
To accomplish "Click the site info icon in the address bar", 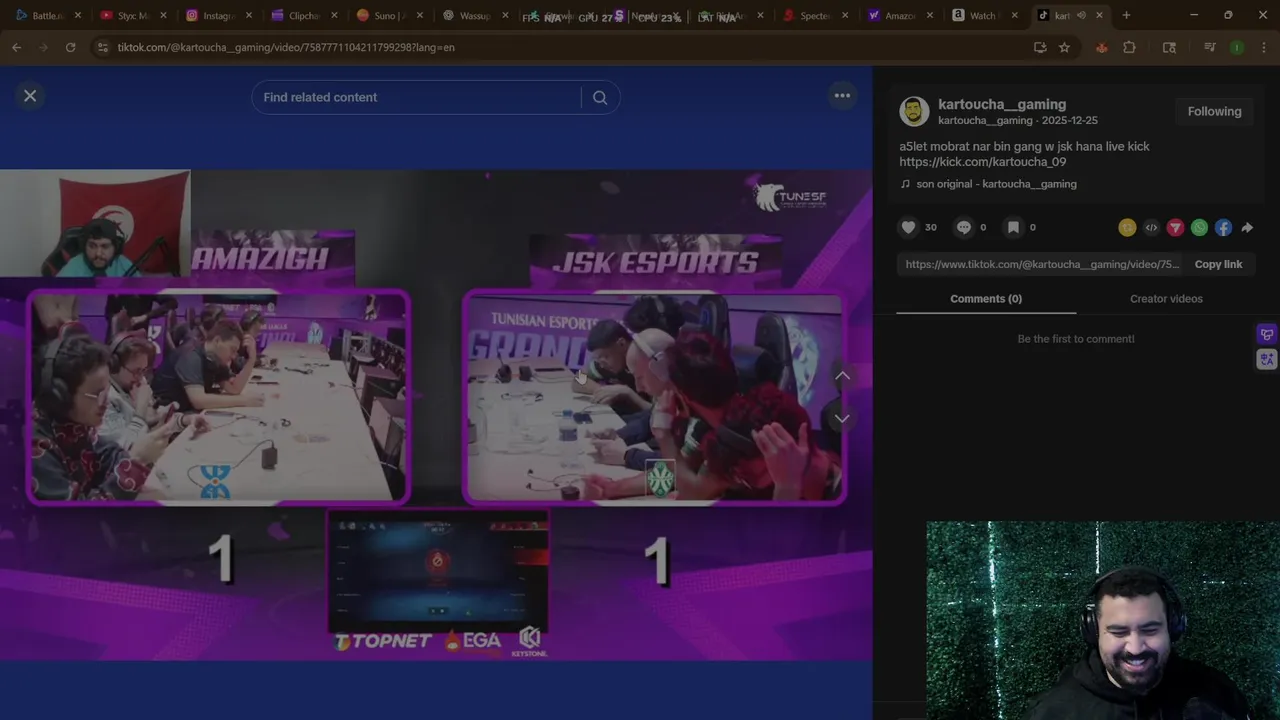I will 101,47.
